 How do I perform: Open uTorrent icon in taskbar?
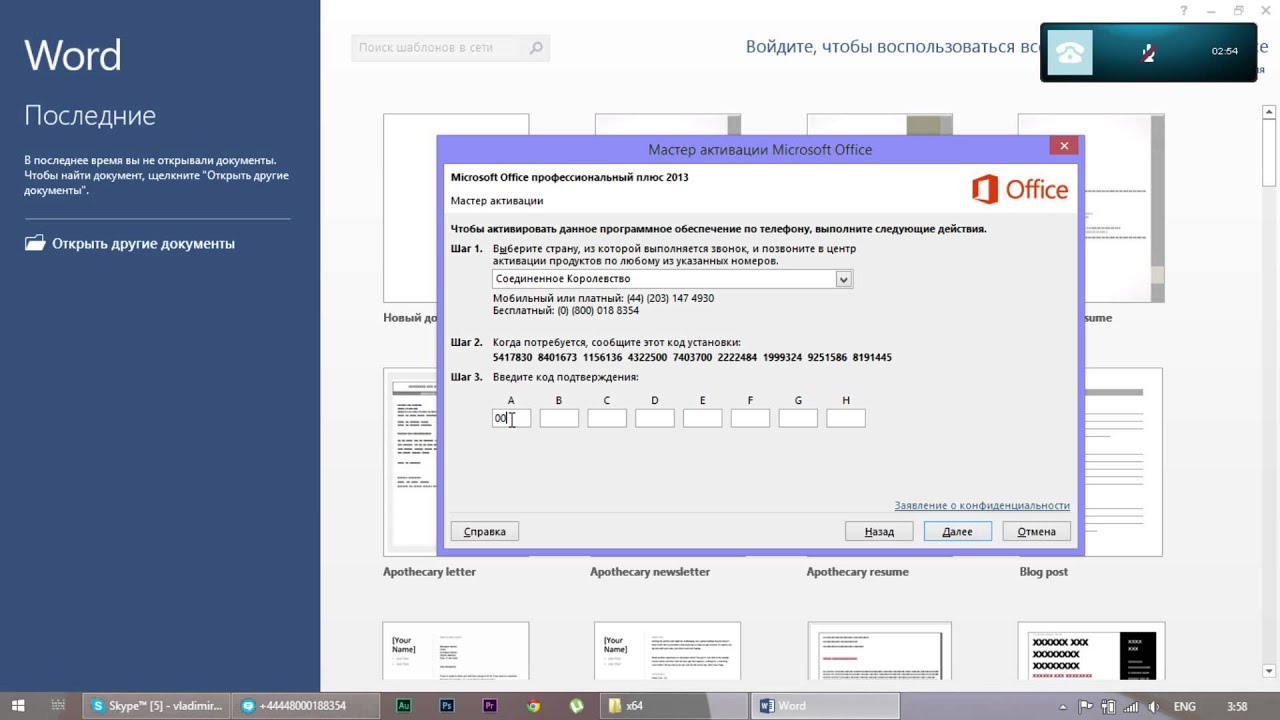(x=576, y=705)
